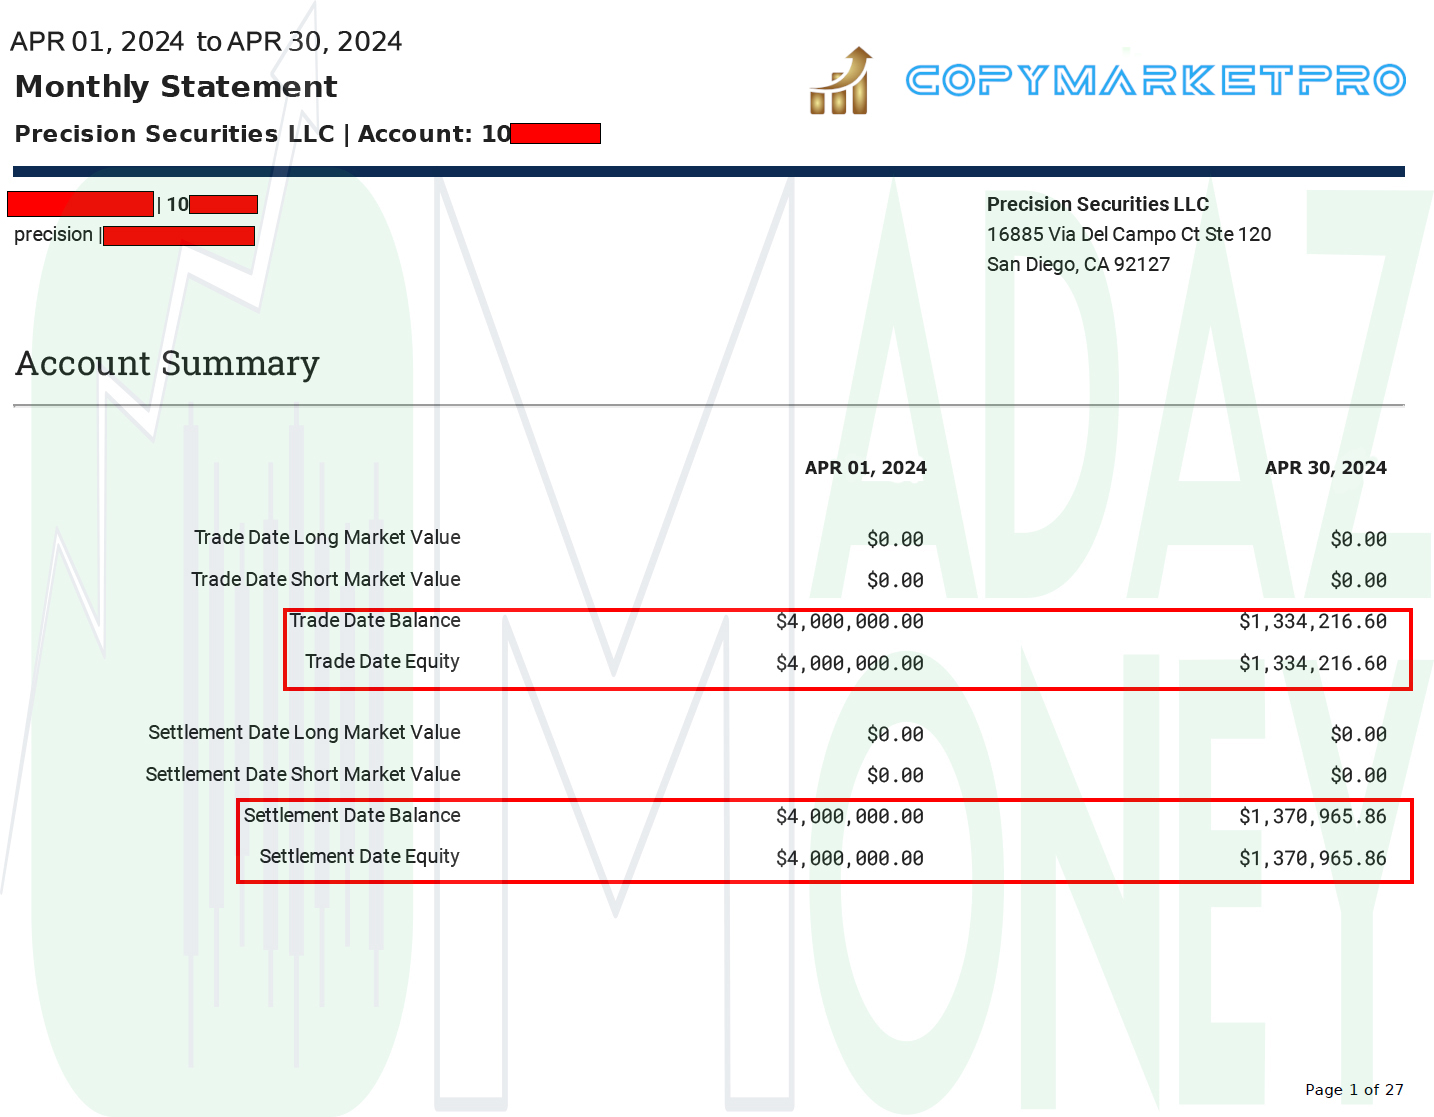This screenshot has width=1434, height=1117.
Task: Click the Trade Date Long Market Value label
Action: [x=327, y=538]
